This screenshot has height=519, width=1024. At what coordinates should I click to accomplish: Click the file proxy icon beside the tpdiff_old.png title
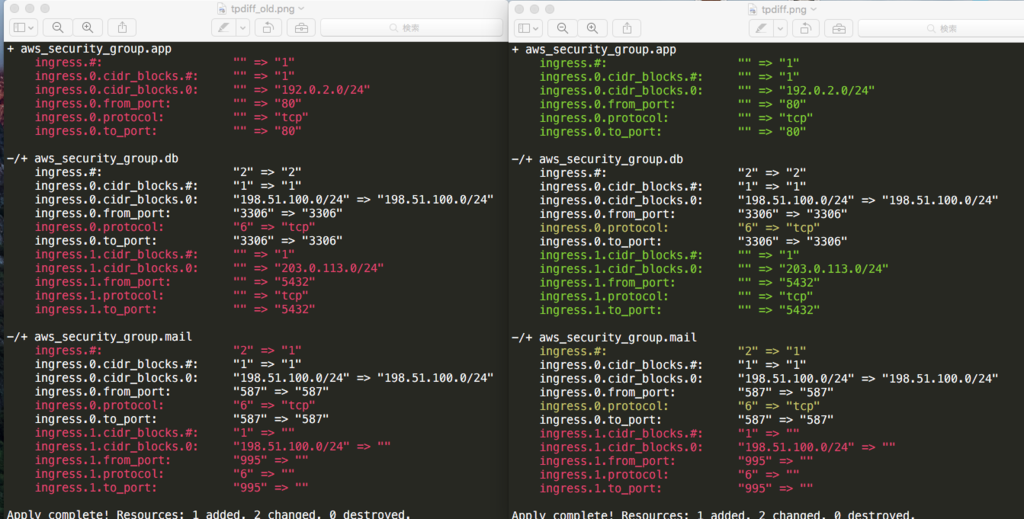pos(221,9)
